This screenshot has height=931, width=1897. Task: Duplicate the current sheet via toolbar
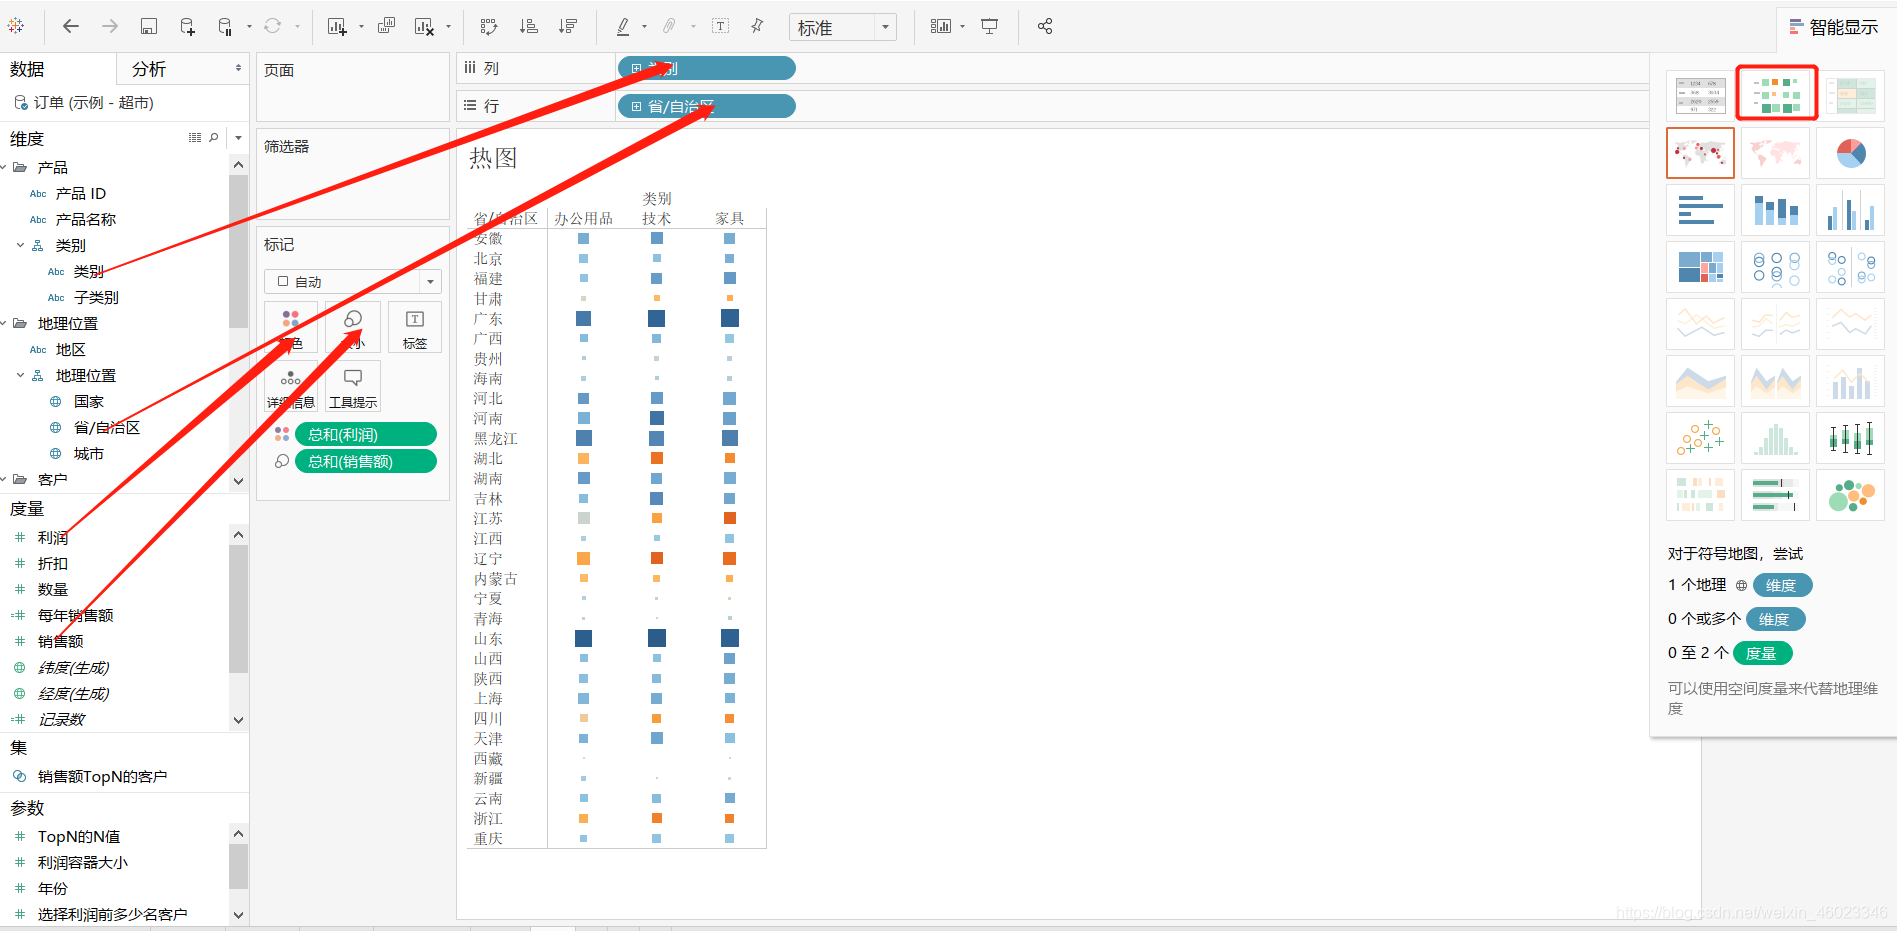[386, 26]
